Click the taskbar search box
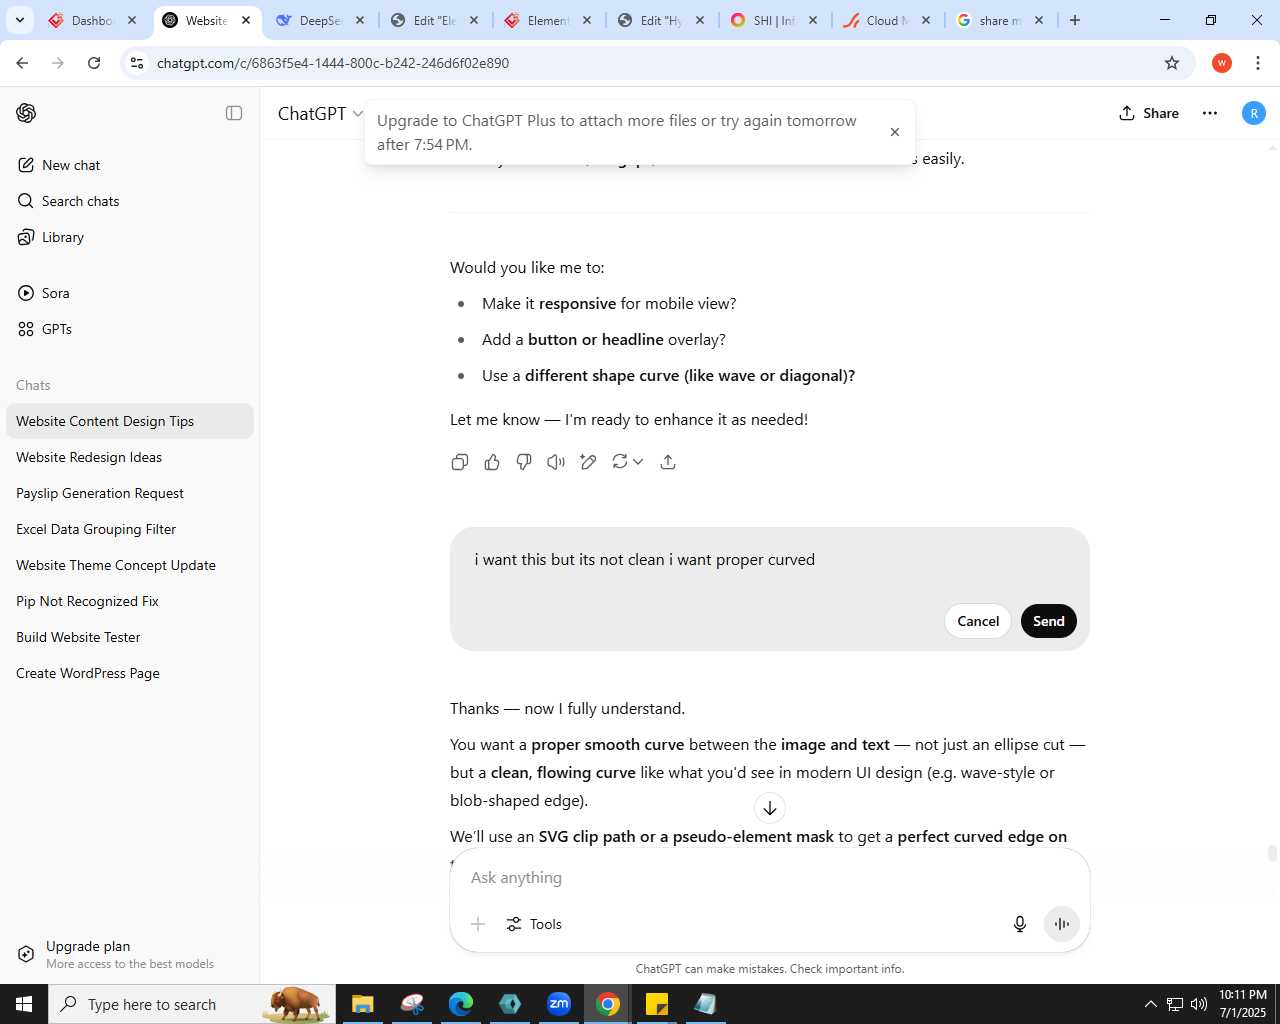The image size is (1280, 1024). pos(191,1004)
